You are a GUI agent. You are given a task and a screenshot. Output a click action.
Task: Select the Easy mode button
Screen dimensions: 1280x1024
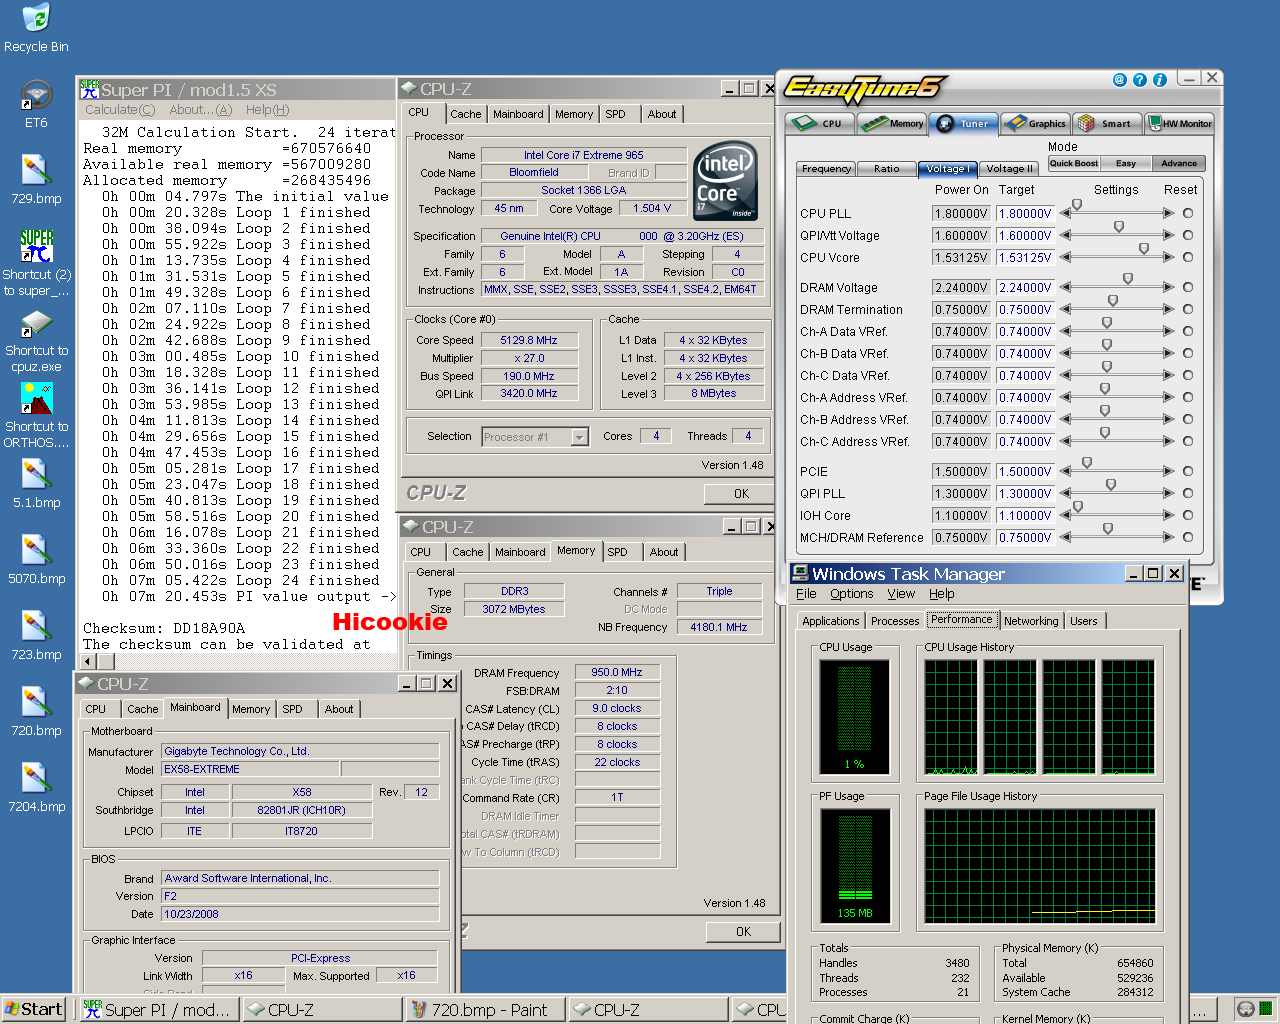1126,163
